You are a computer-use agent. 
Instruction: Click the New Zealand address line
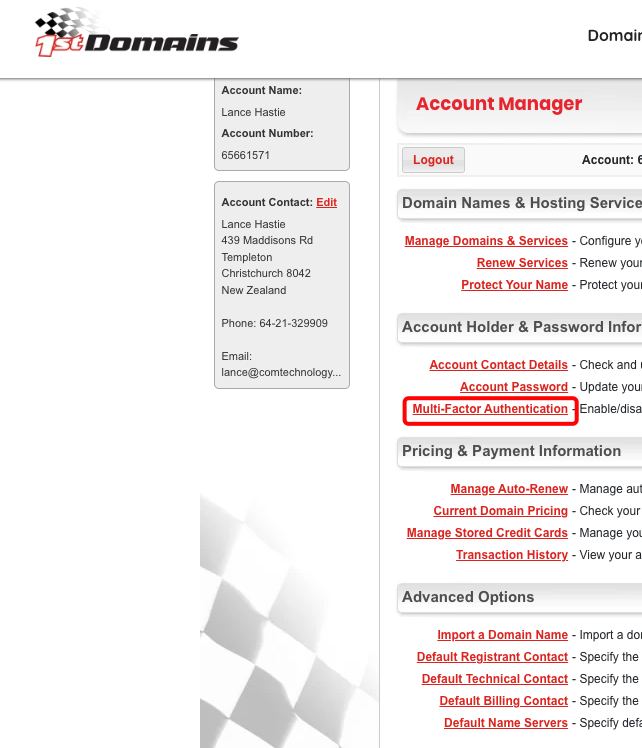coord(254,290)
